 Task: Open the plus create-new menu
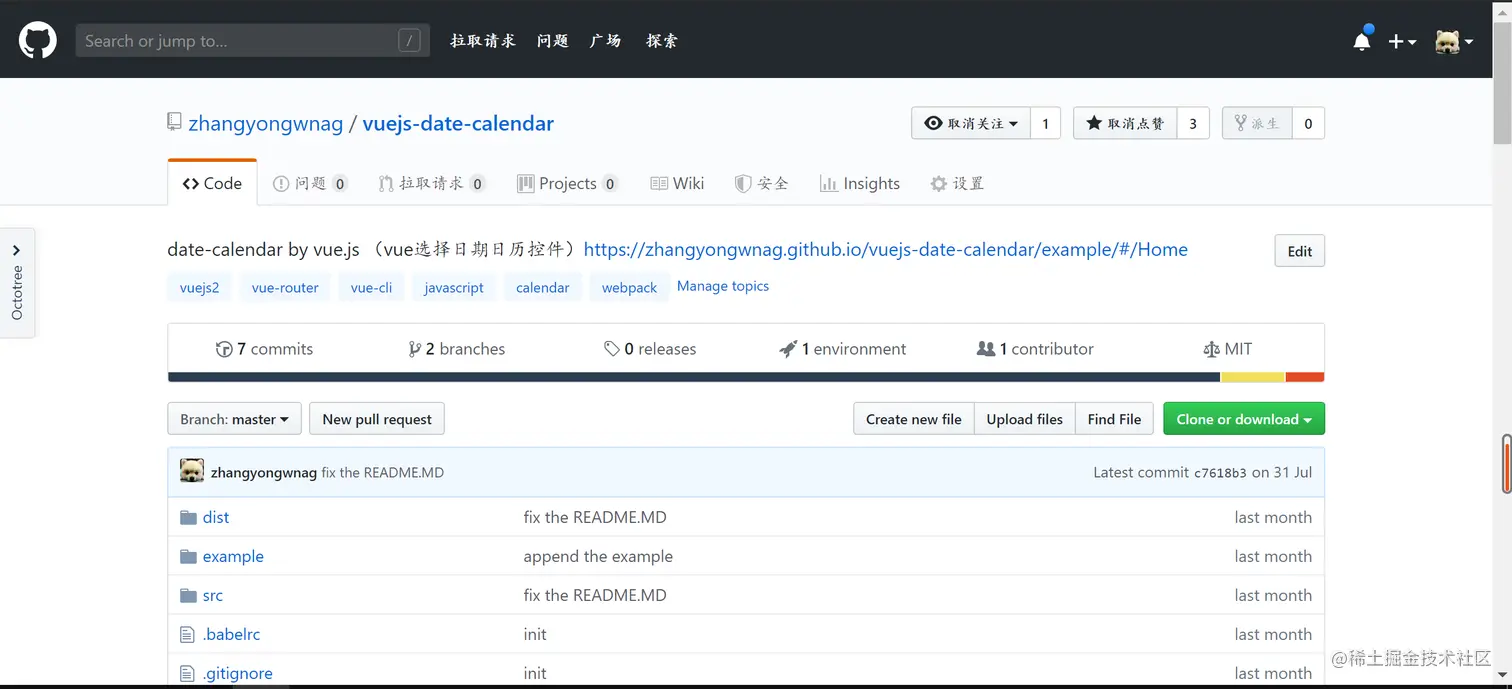1402,41
